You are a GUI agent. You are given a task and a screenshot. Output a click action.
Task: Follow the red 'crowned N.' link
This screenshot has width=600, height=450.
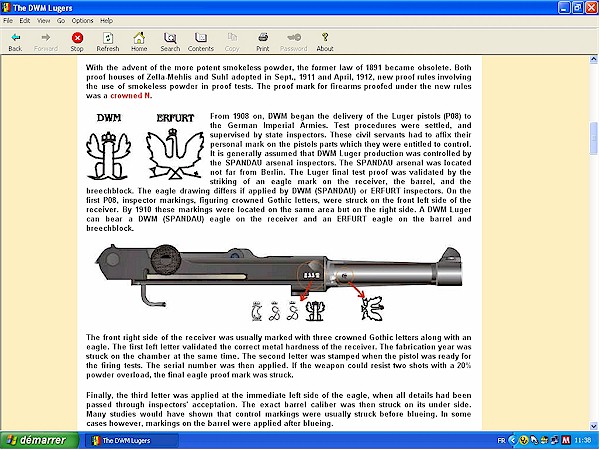click(131, 96)
